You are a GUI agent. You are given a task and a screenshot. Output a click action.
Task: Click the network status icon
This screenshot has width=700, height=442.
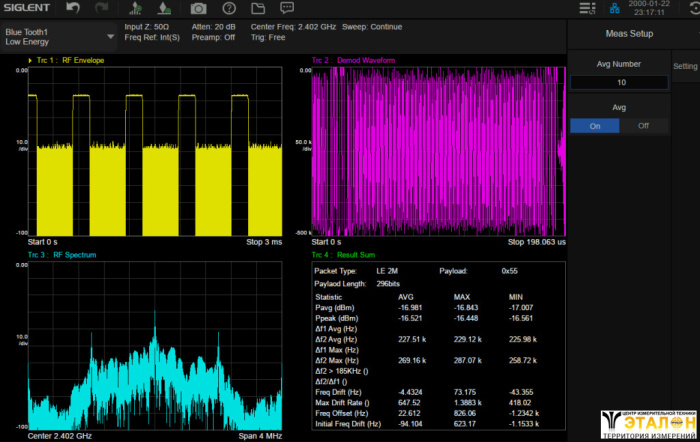[x=615, y=9]
